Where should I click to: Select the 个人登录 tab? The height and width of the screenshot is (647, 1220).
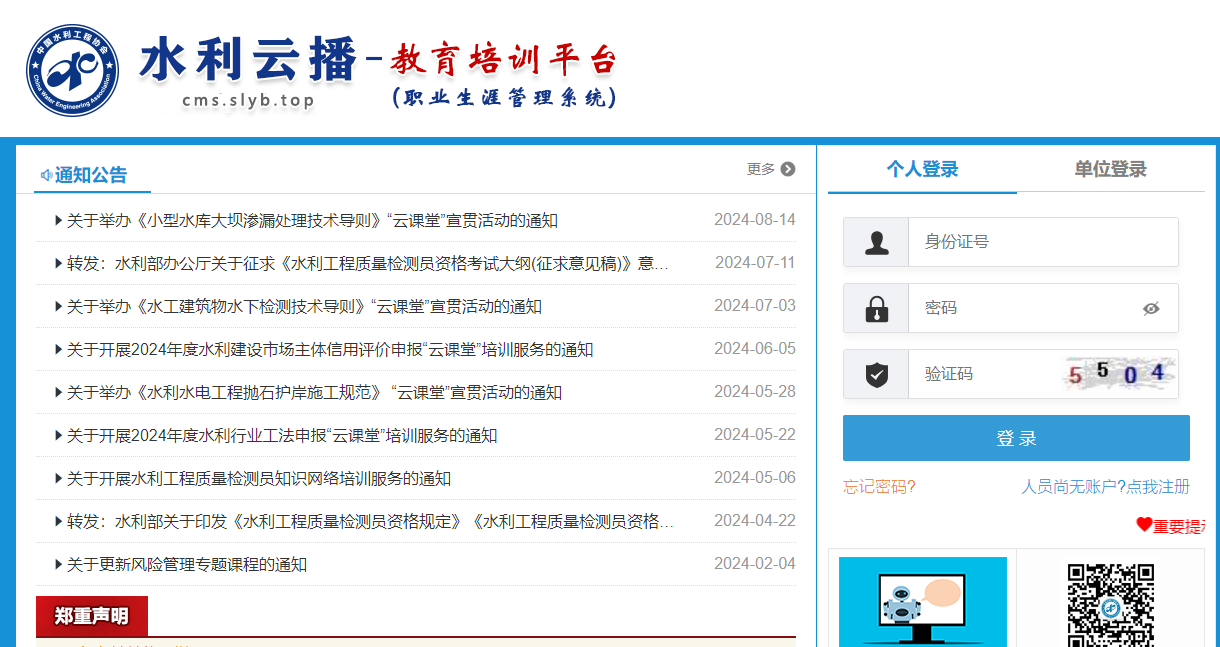(922, 169)
